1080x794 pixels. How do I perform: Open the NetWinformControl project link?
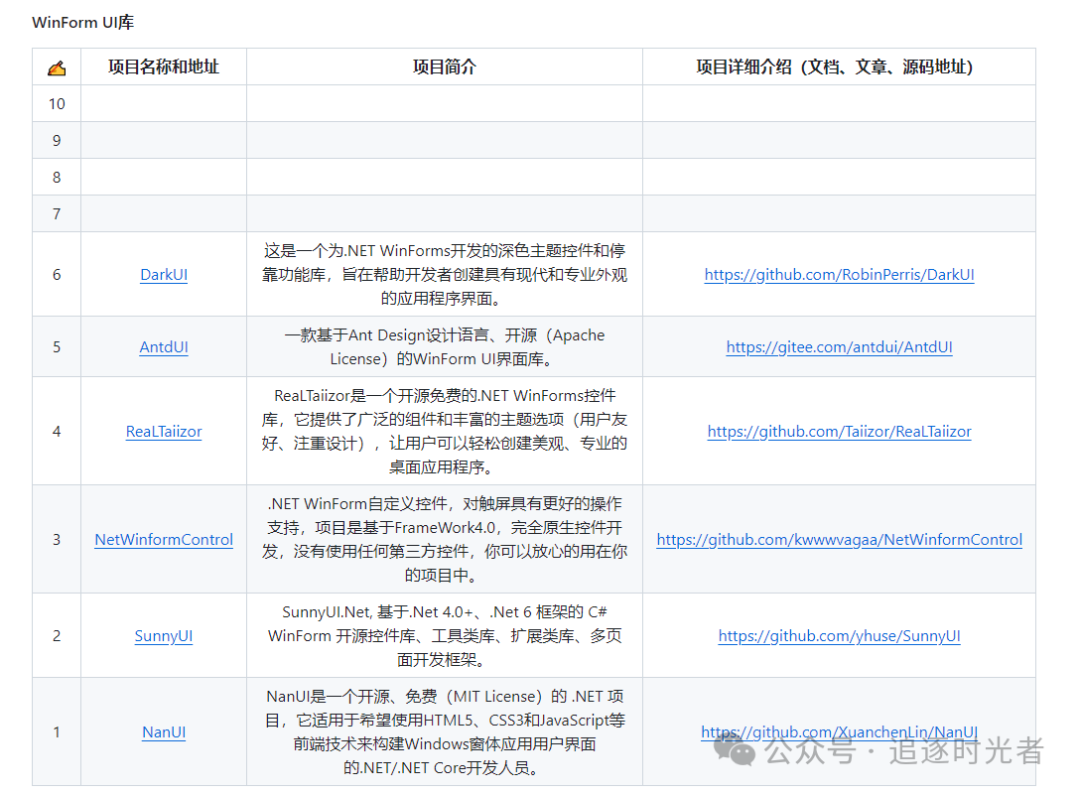(163, 539)
